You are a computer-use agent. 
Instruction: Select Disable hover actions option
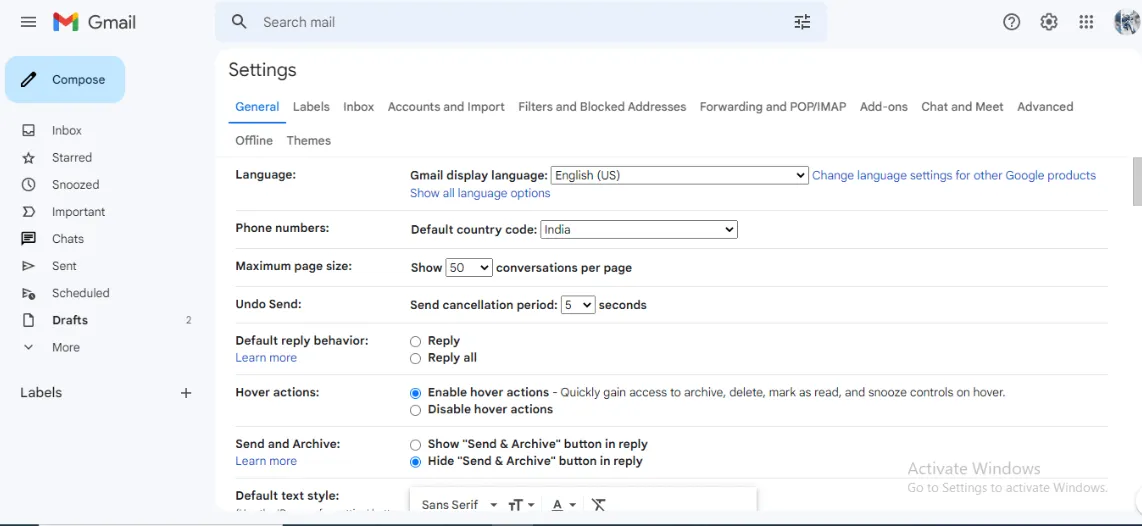click(415, 410)
